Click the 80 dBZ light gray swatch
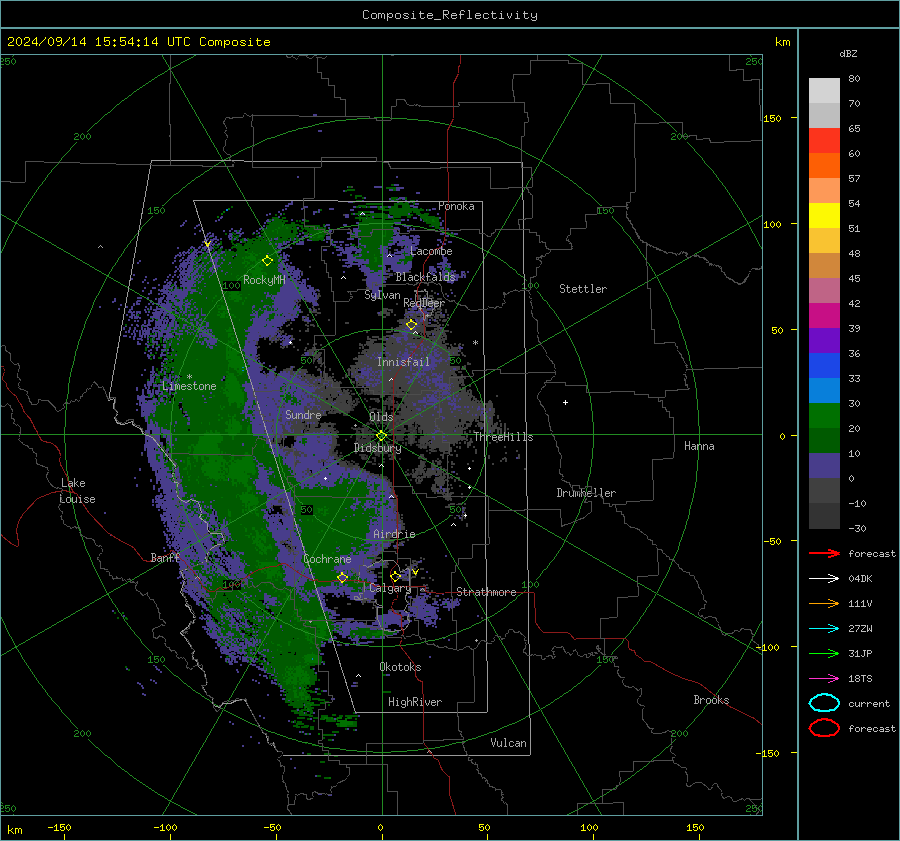The height and width of the screenshot is (841, 900). [824, 90]
